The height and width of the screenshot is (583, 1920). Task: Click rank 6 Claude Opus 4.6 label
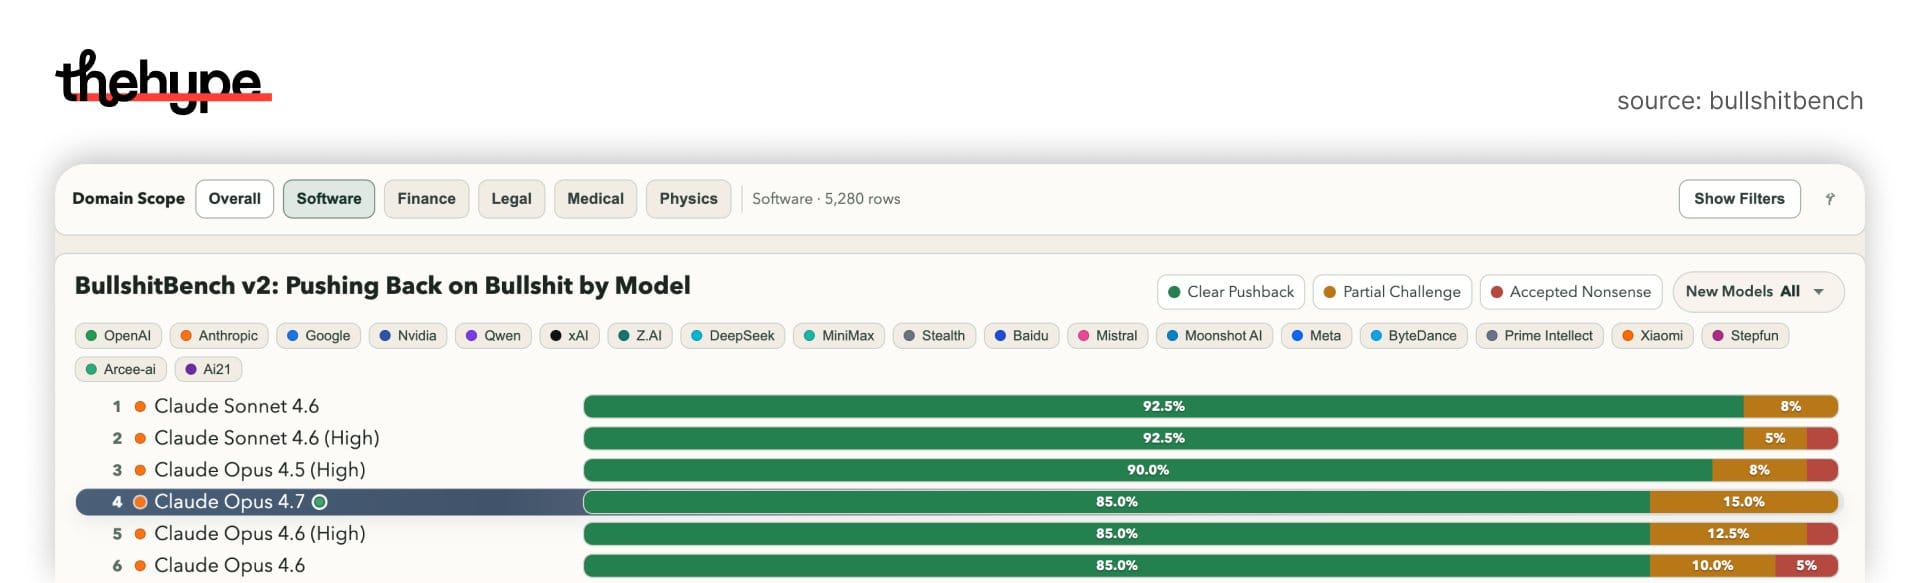click(229, 566)
